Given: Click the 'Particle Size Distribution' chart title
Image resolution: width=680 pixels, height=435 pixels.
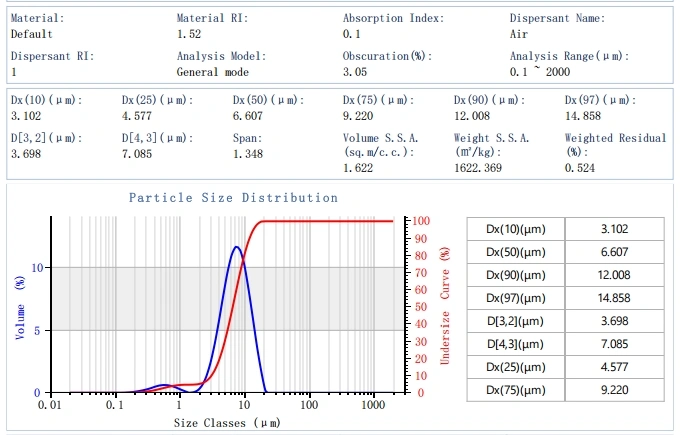Looking at the screenshot, I should click(233, 198).
